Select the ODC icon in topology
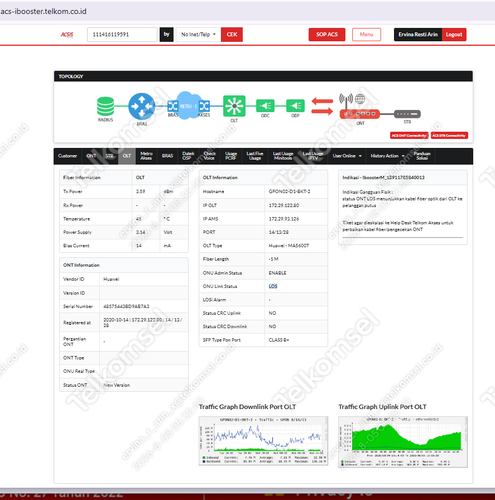Image resolution: width=495 pixels, height=500 pixels. click(x=265, y=106)
